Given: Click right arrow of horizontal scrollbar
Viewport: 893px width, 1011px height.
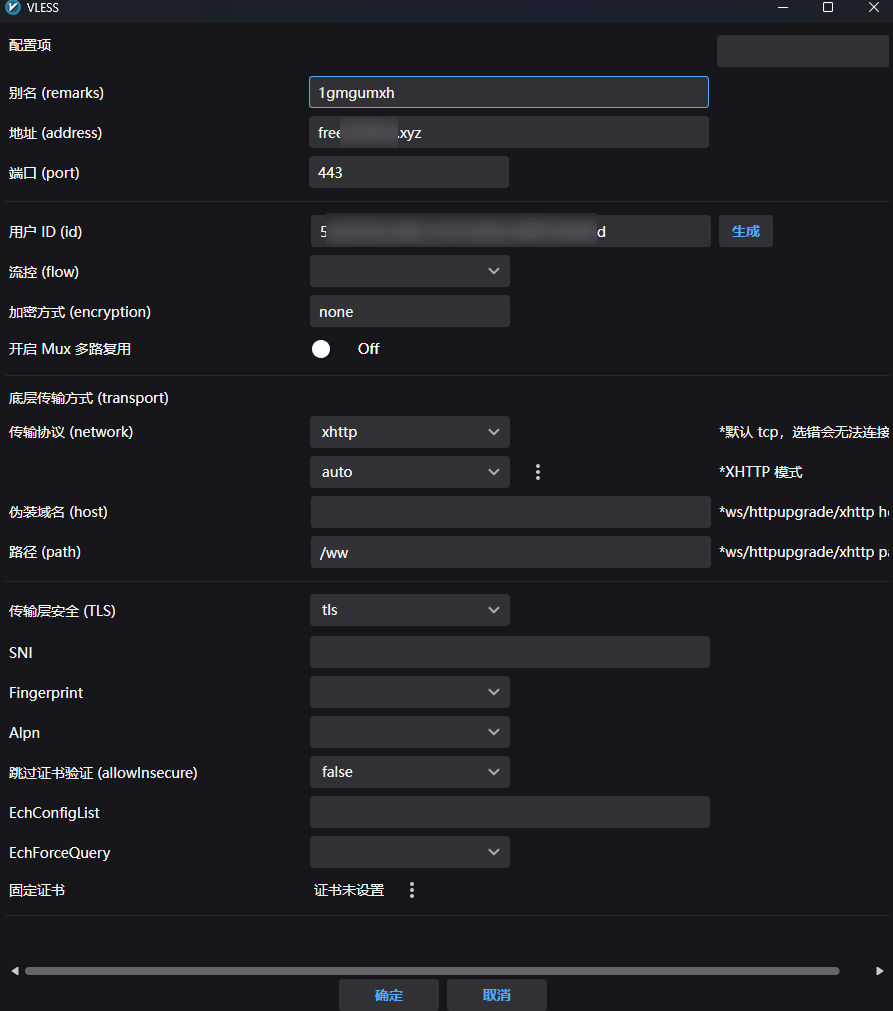Looking at the screenshot, I should [879, 971].
